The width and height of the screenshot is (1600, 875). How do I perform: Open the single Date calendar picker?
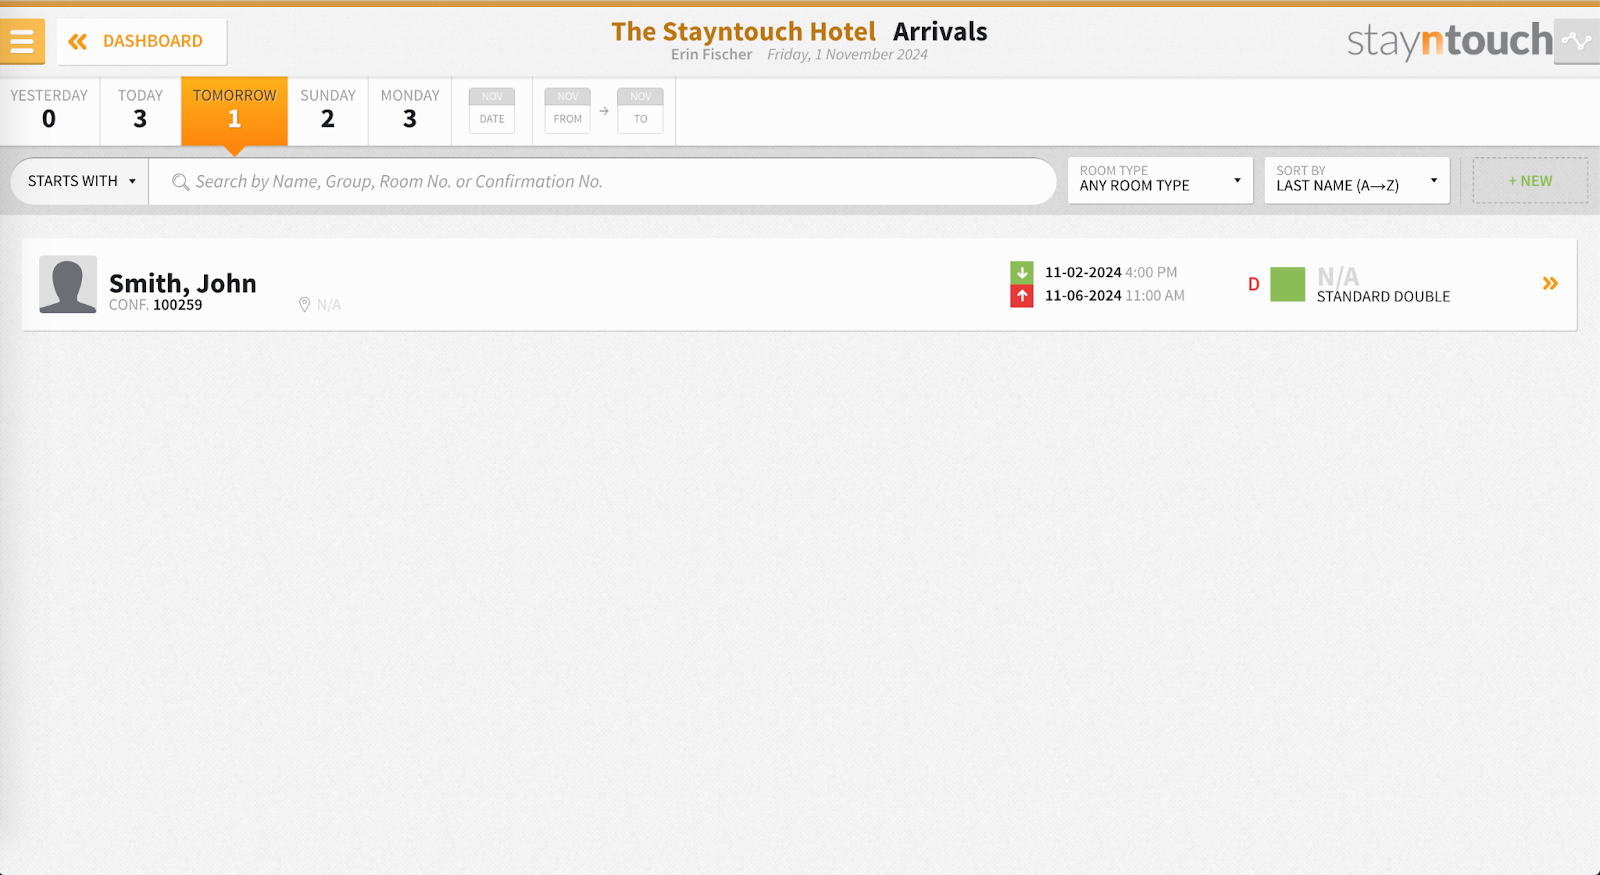pyautogui.click(x=492, y=110)
